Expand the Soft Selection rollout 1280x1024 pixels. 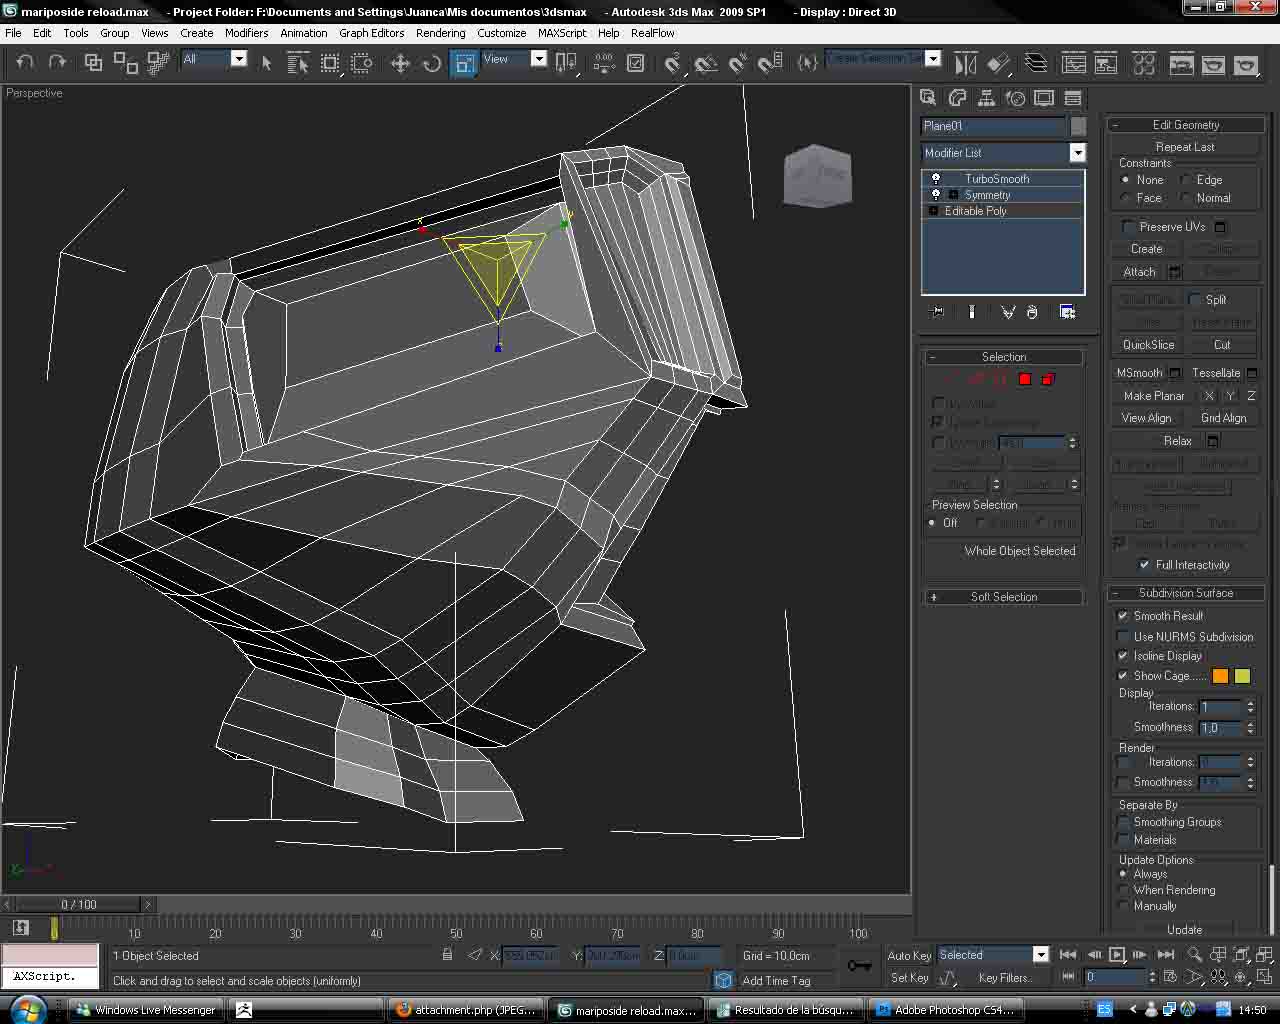pos(1003,597)
